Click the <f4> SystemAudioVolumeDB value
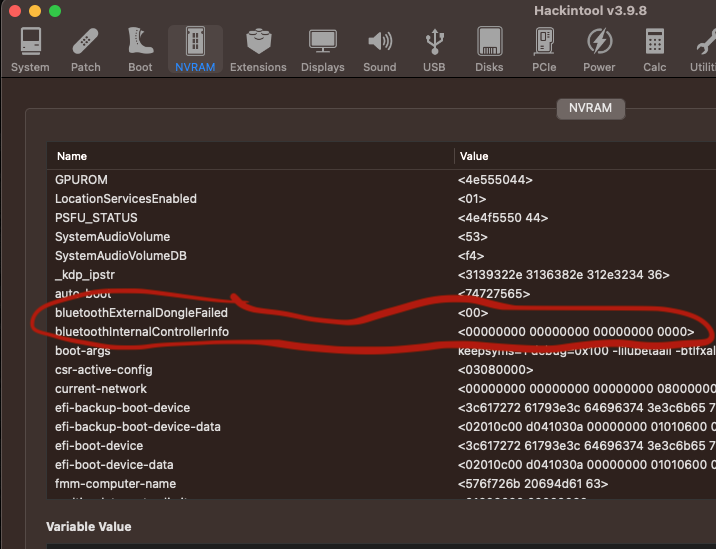 pyautogui.click(x=471, y=256)
